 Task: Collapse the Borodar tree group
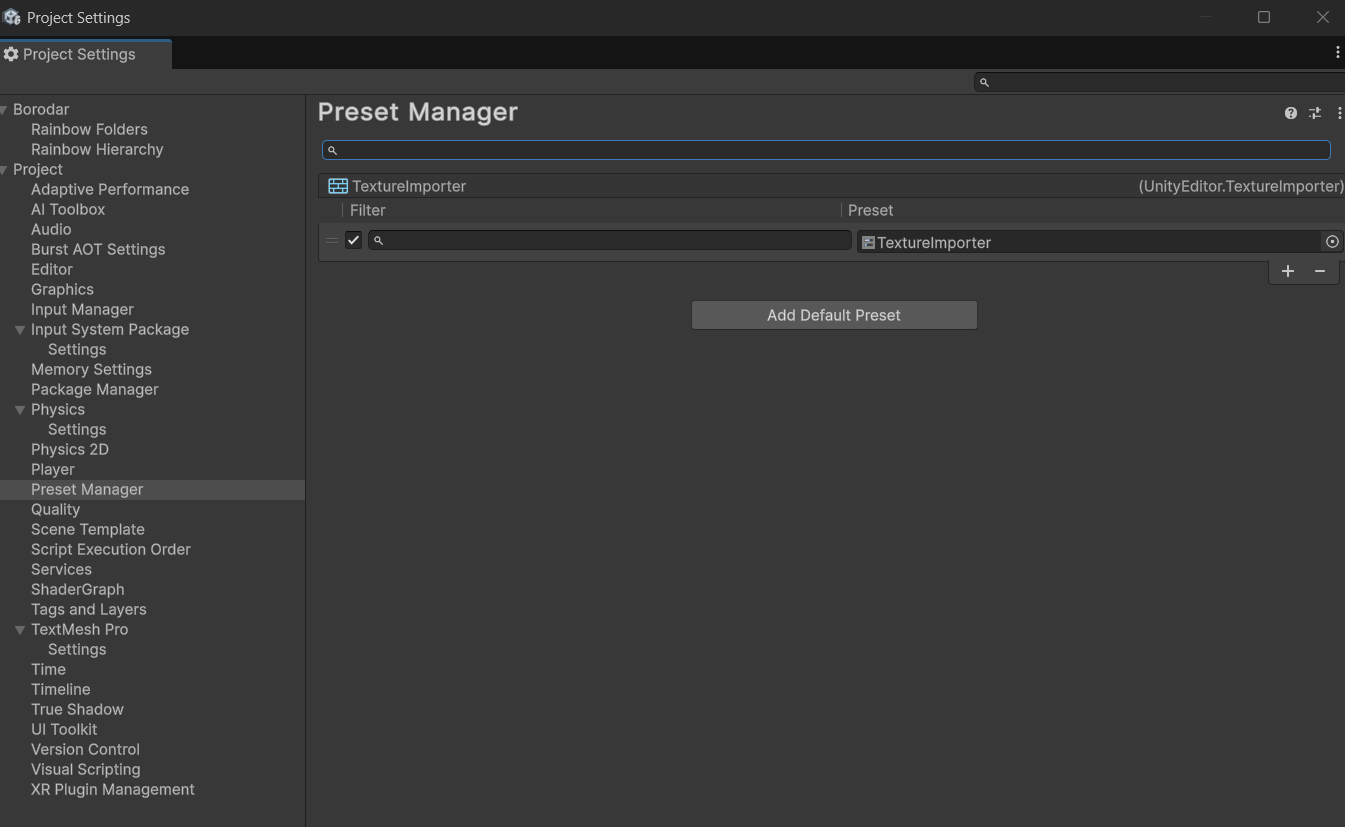coord(5,110)
